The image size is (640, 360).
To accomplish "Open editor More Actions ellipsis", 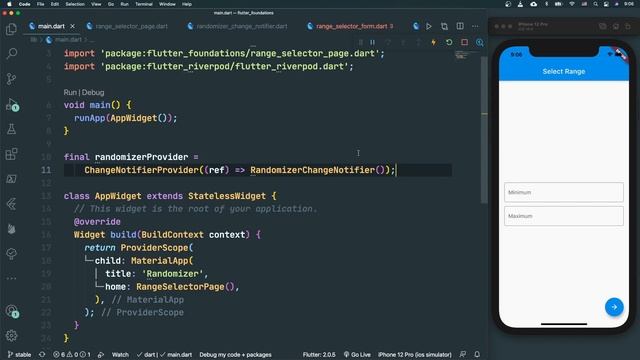I will coord(475,26).
